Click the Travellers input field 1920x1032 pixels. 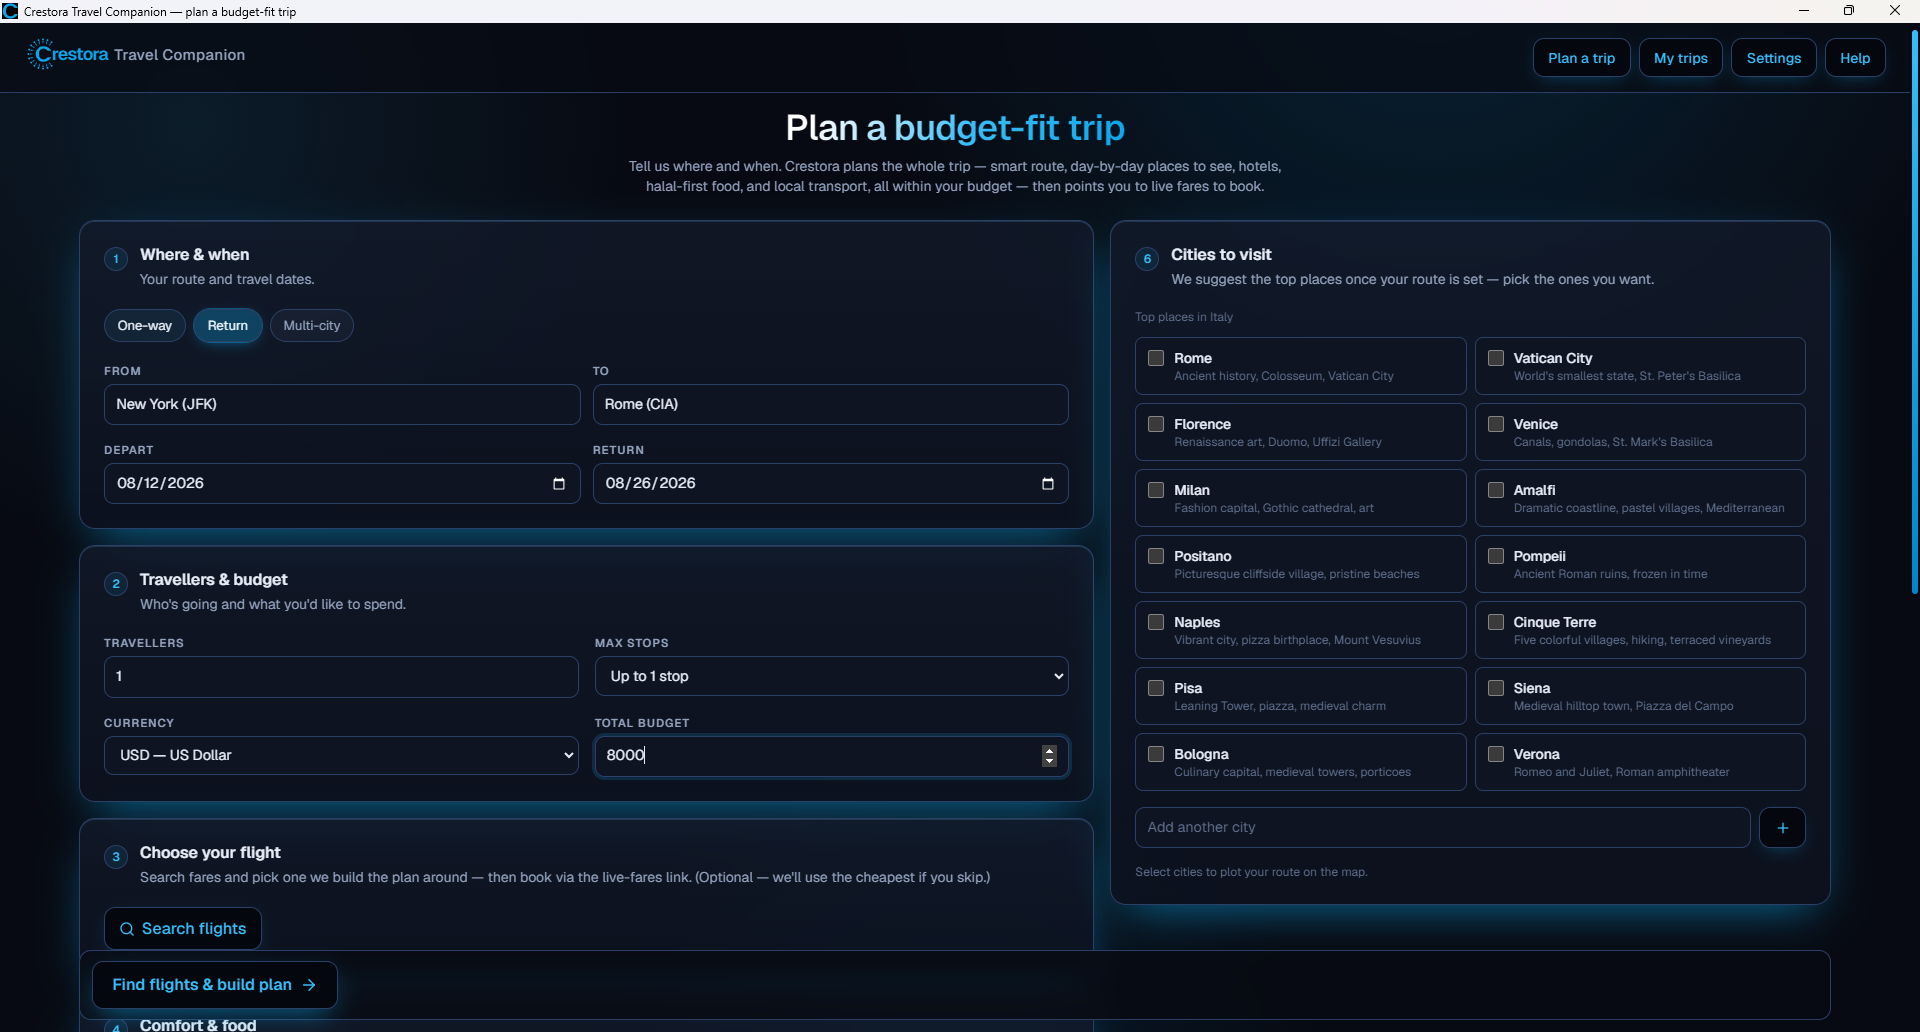(341, 677)
